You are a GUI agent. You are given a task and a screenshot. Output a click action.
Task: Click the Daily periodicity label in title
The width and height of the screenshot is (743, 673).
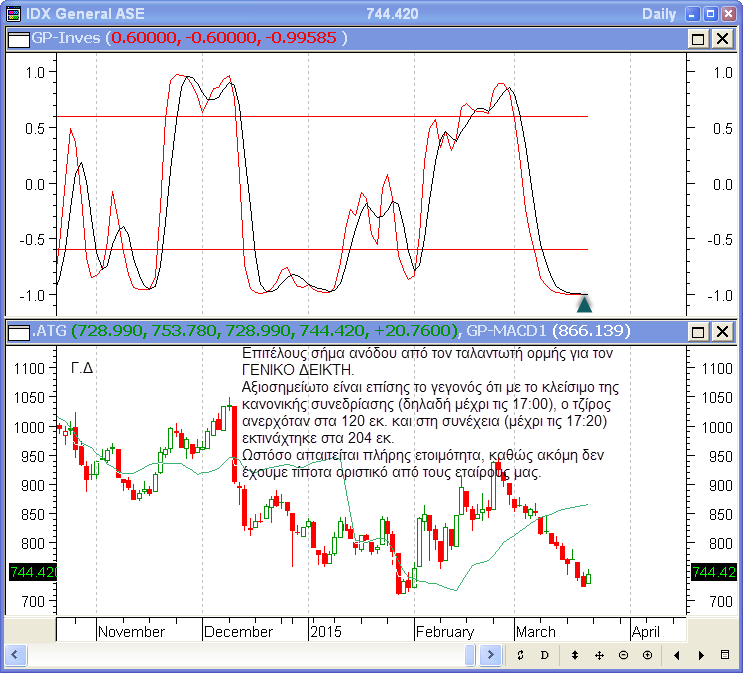click(659, 14)
